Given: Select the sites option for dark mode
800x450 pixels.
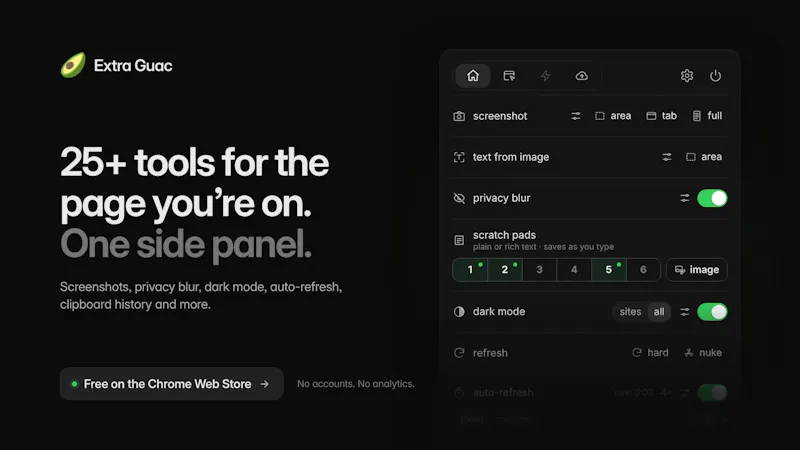Looking at the screenshot, I should 630,312.
